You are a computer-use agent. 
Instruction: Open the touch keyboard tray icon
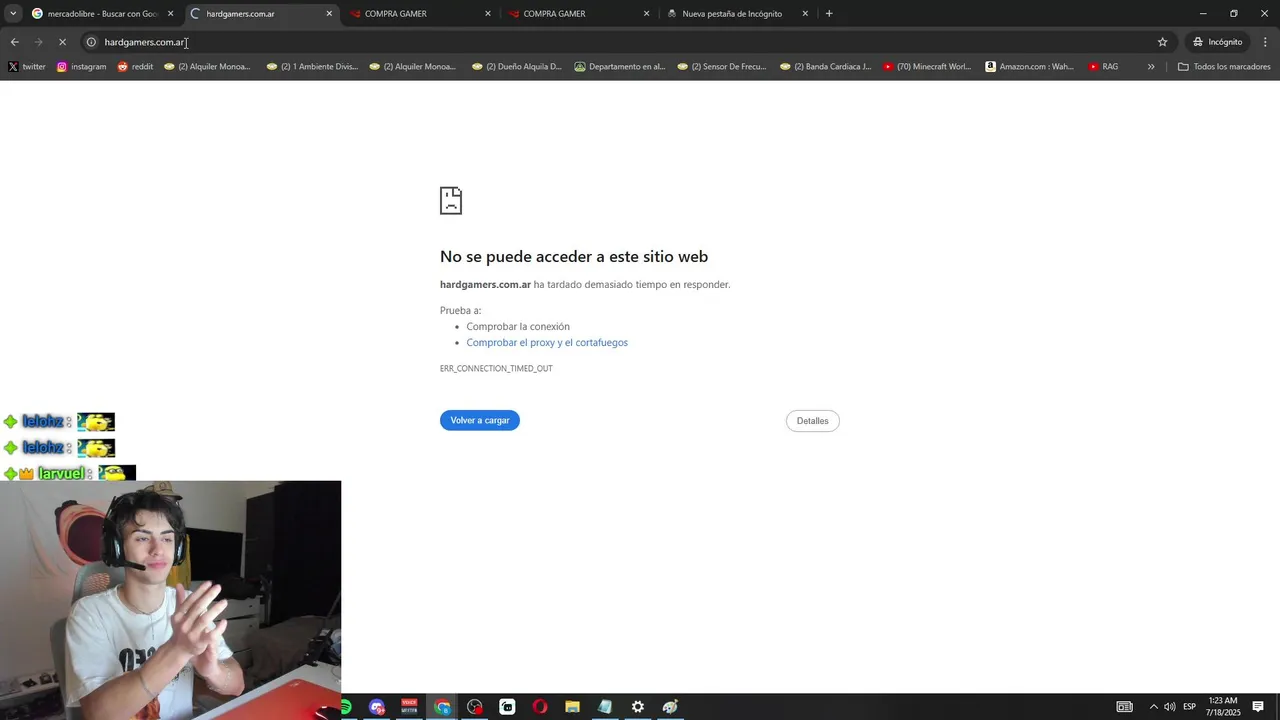coord(1124,707)
